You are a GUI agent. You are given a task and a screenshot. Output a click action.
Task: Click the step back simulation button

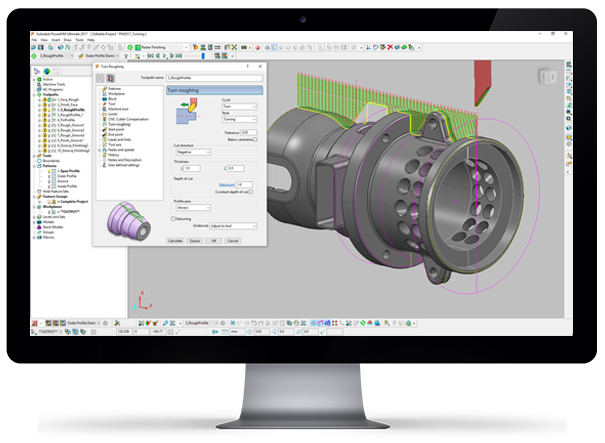tap(158, 56)
